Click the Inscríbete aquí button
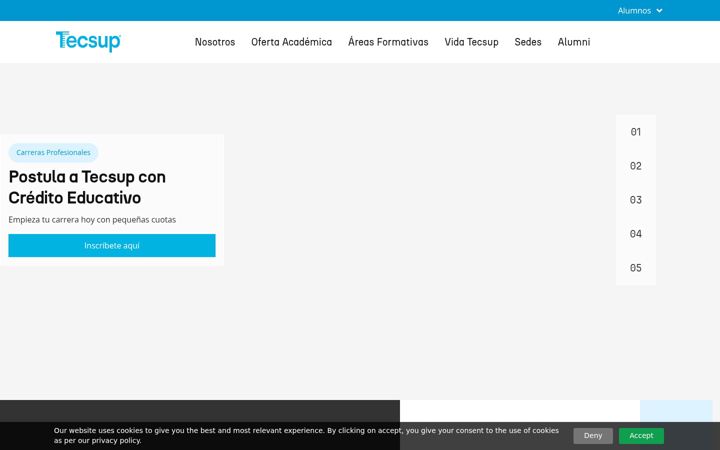Screen dimensions: 720x450 tap(112, 245)
